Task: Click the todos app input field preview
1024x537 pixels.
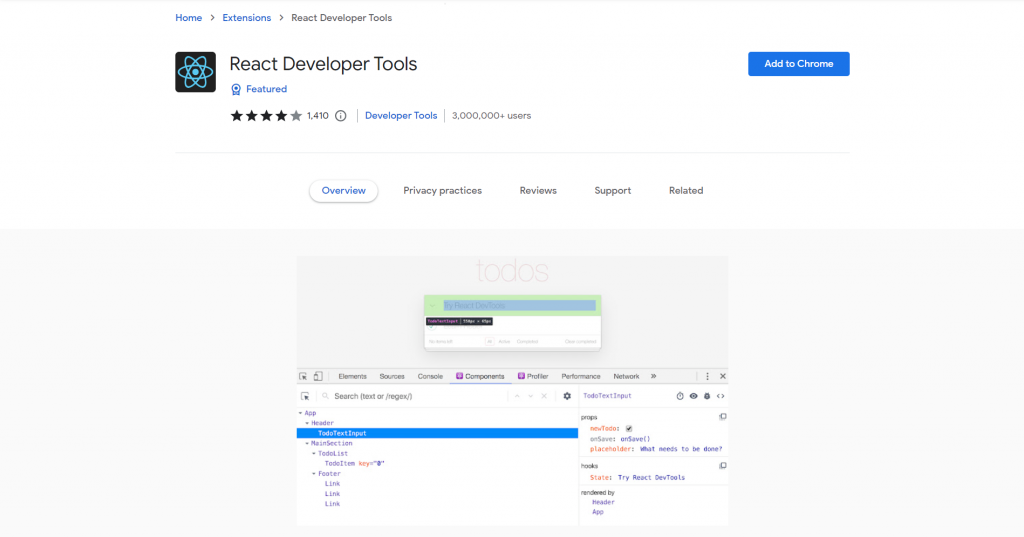Action: click(519, 306)
